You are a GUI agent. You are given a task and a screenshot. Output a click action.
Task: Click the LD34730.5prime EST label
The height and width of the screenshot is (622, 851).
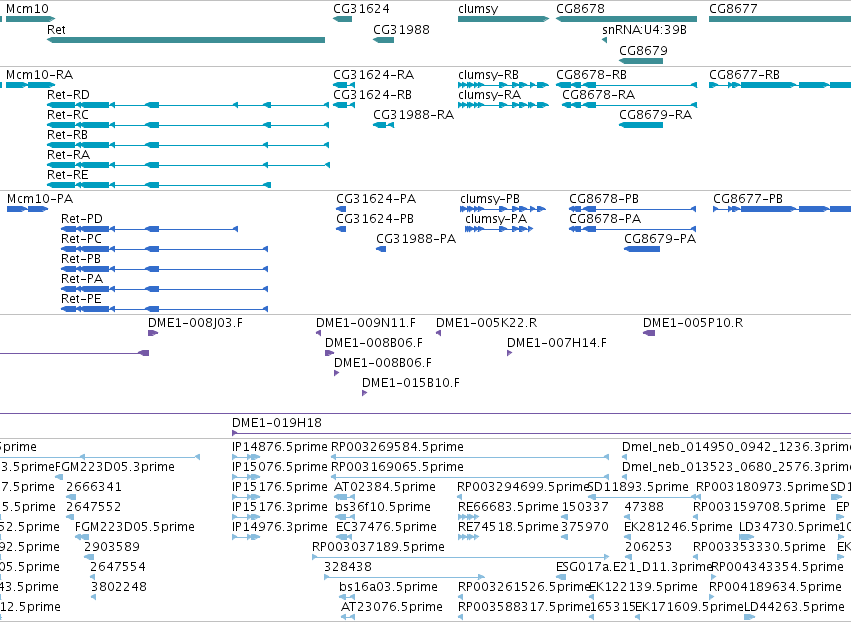[789, 527]
